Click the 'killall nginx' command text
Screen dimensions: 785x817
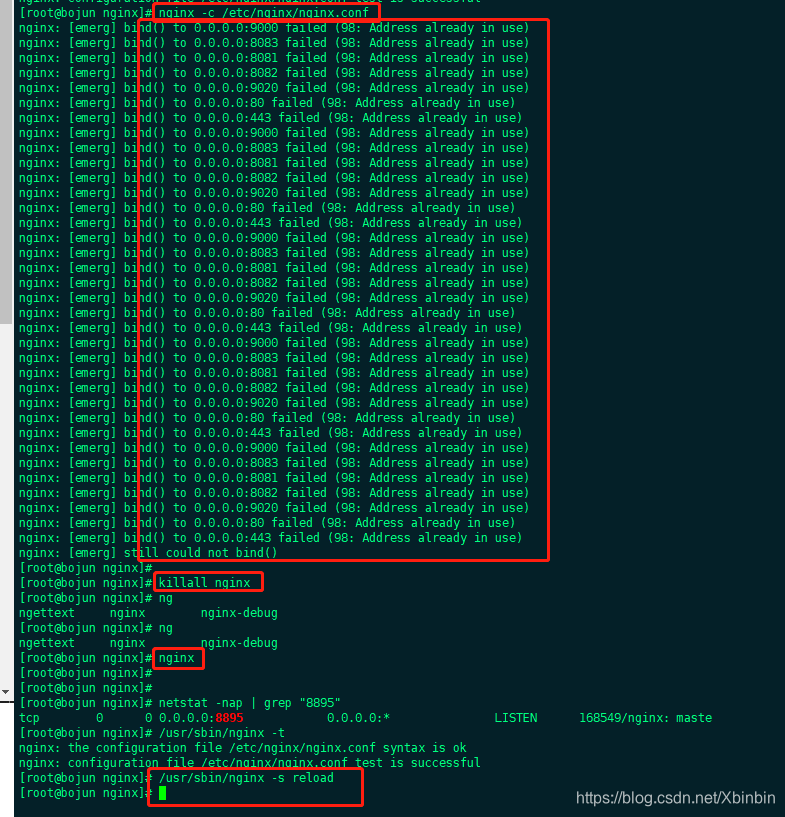204,583
